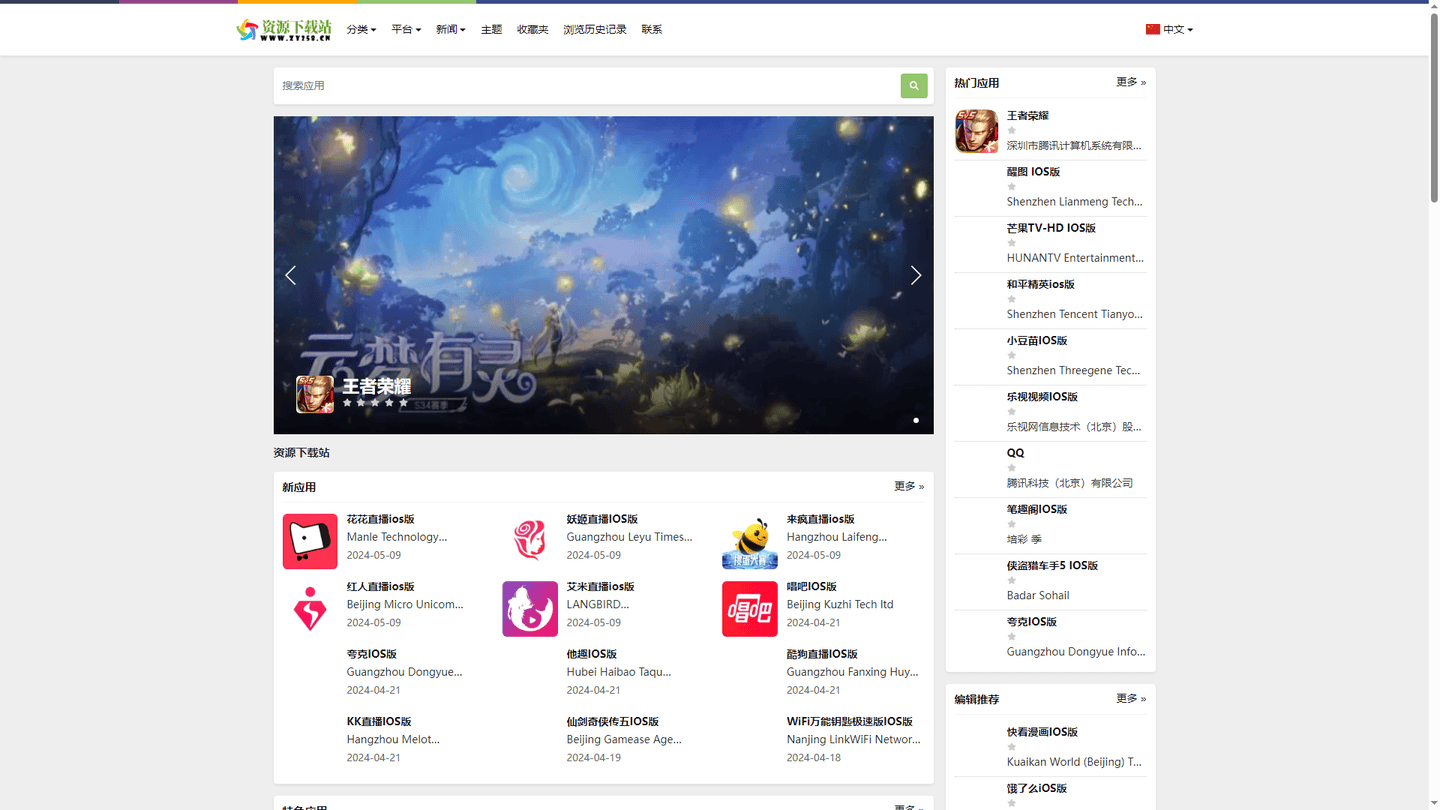Image resolution: width=1440 pixels, height=810 pixels.
Task: Open 酷狗直播IOS版 app title
Action: [x=822, y=654]
